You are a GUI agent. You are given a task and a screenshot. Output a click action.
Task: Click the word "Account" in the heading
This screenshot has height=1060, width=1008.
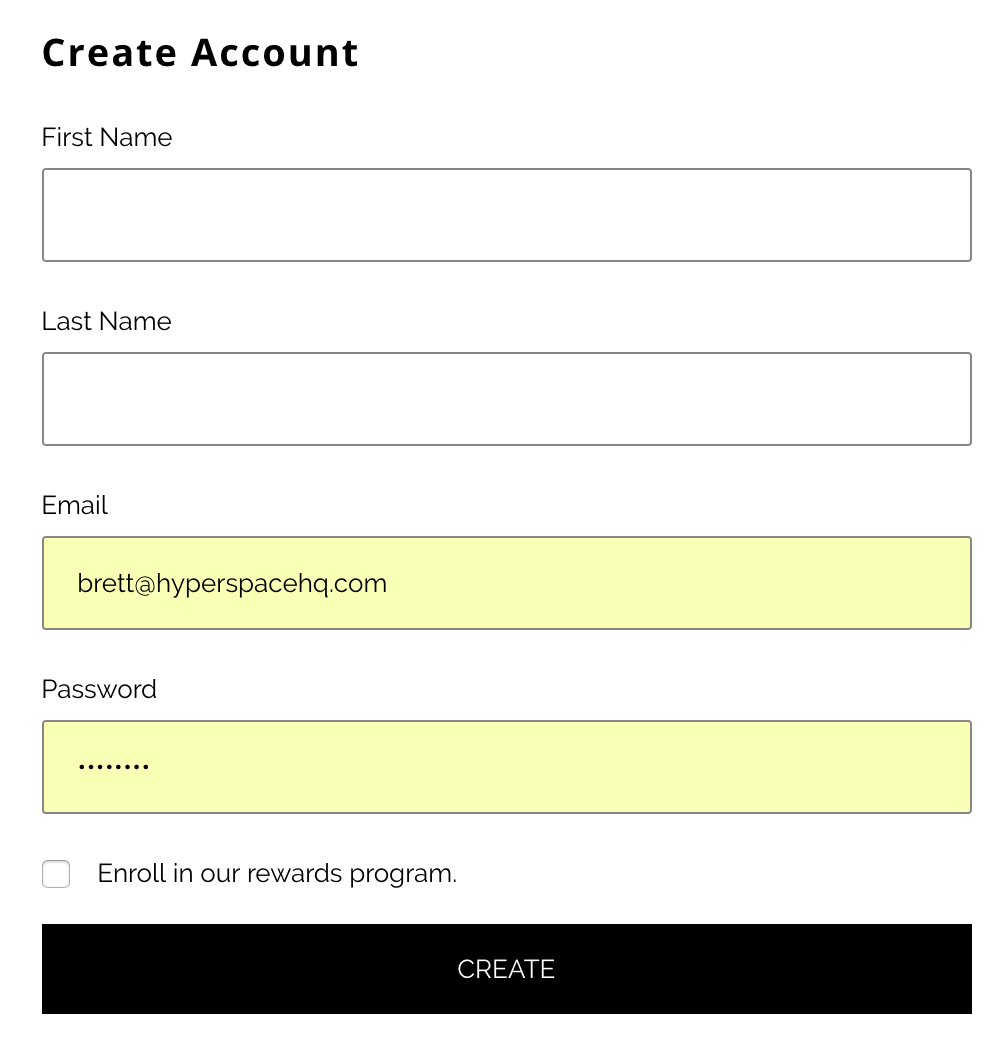click(x=275, y=53)
